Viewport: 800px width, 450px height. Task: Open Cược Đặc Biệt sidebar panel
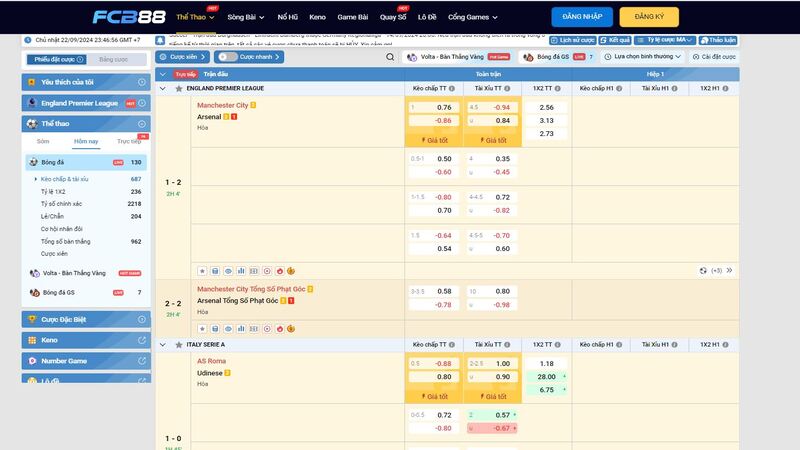[x=86, y=320]
